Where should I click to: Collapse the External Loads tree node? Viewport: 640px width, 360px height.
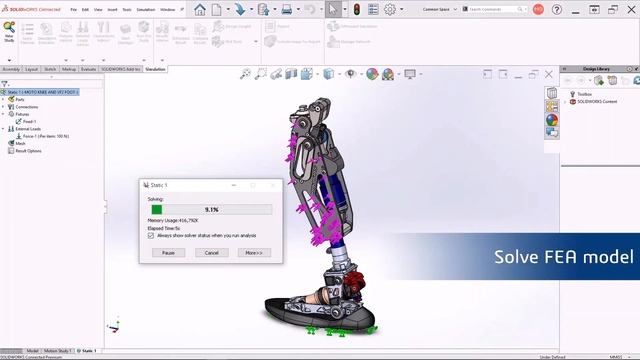pos(3,129)
